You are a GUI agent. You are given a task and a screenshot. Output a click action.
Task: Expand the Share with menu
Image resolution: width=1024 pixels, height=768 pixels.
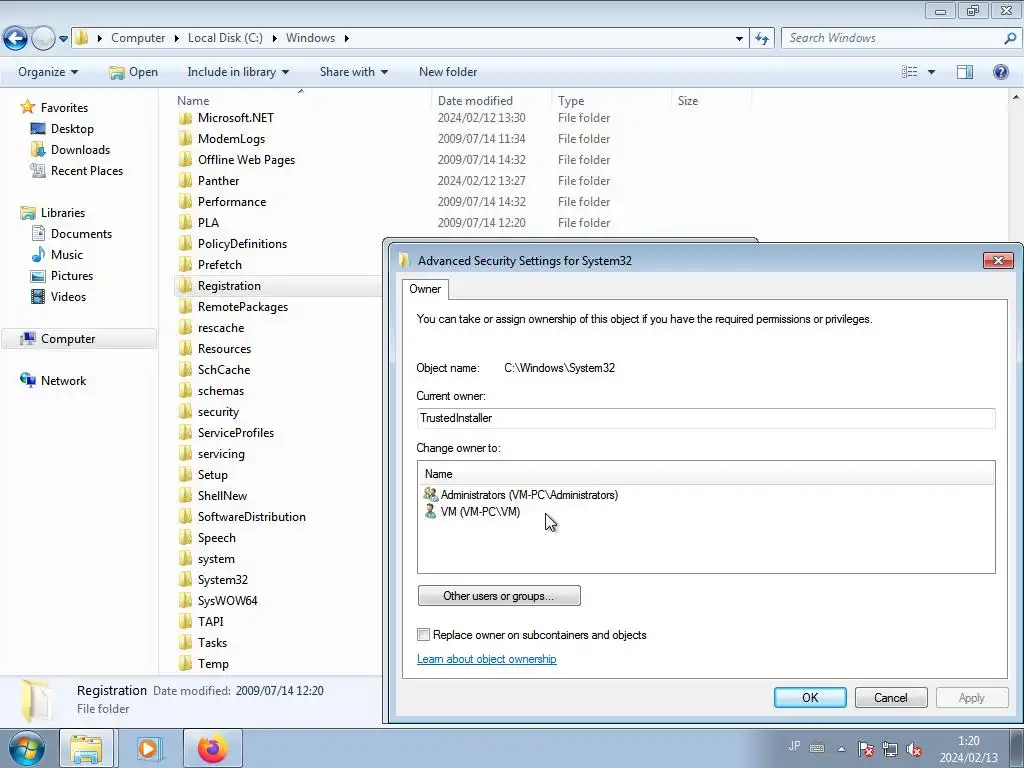pos(354,72)
